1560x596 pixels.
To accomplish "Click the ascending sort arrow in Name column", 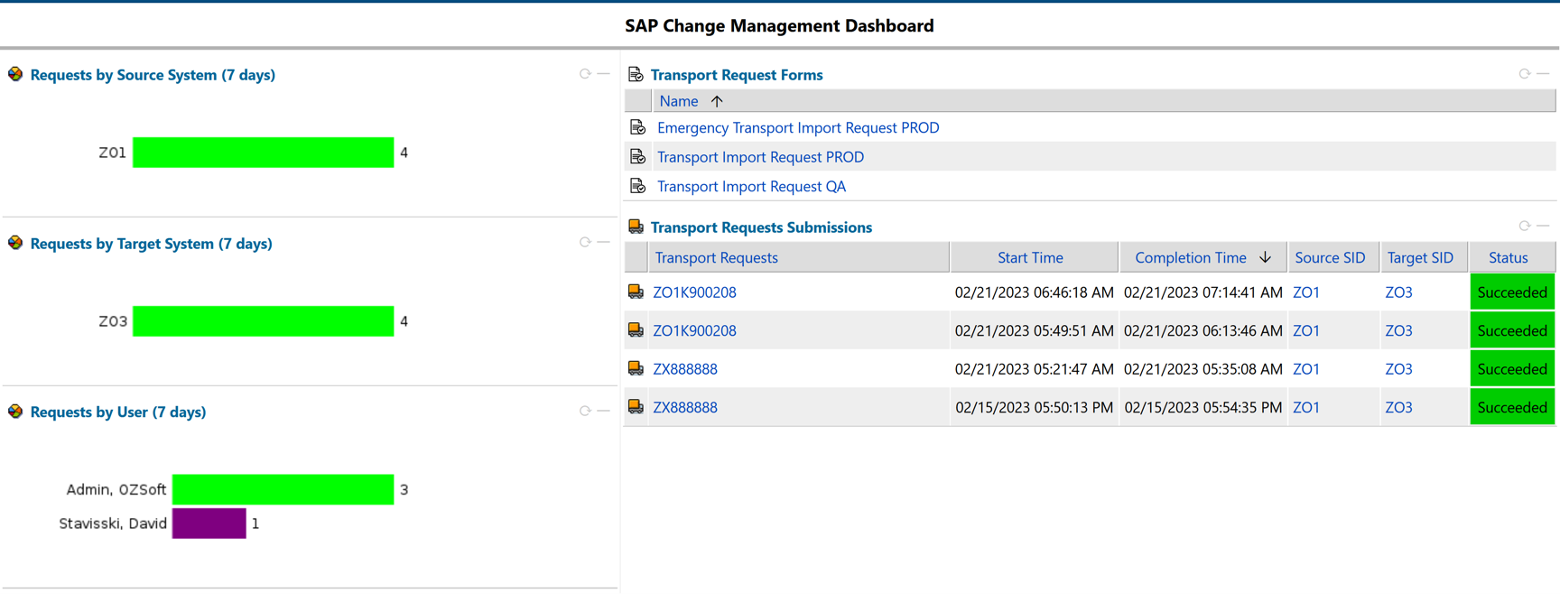I will coord(716,101).
